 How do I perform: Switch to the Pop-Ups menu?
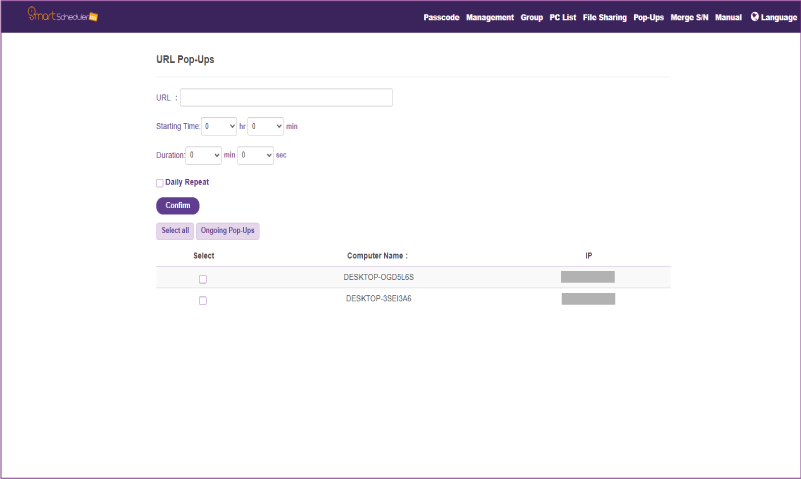pos(649,18)
